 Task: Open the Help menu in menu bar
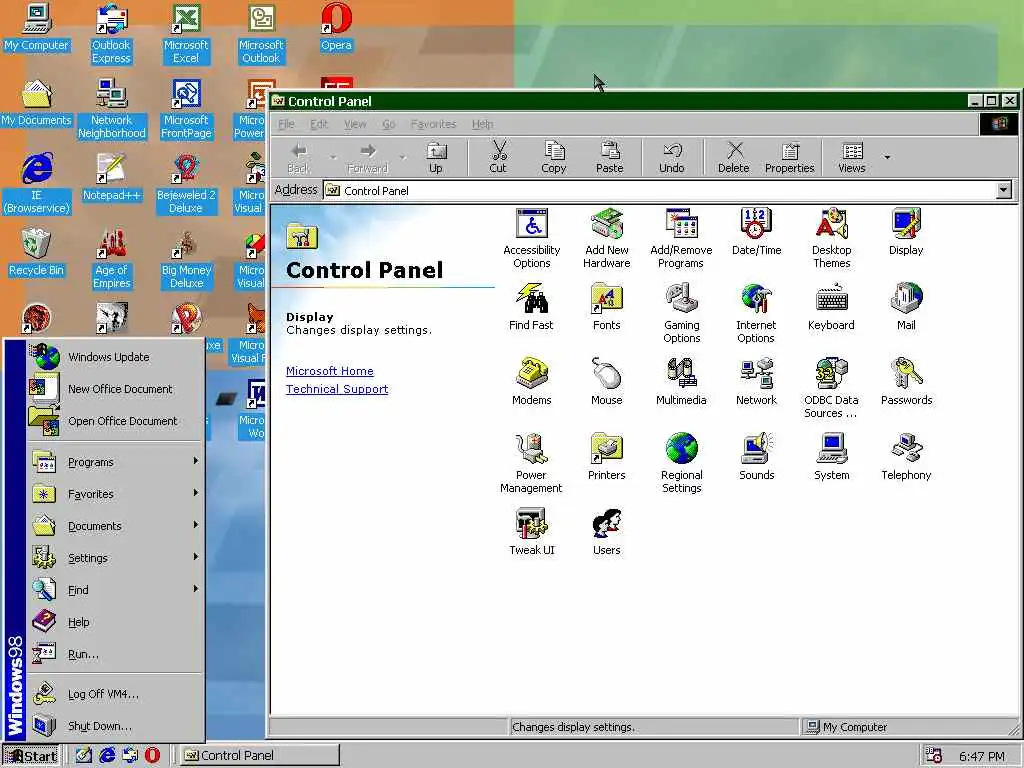click(x=483, y=124)
